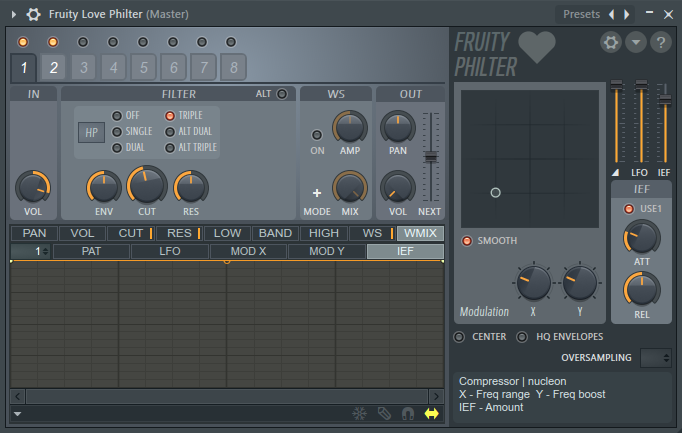Enable filter unit 3 LED
682x433 pixels.
coord(83,42)
